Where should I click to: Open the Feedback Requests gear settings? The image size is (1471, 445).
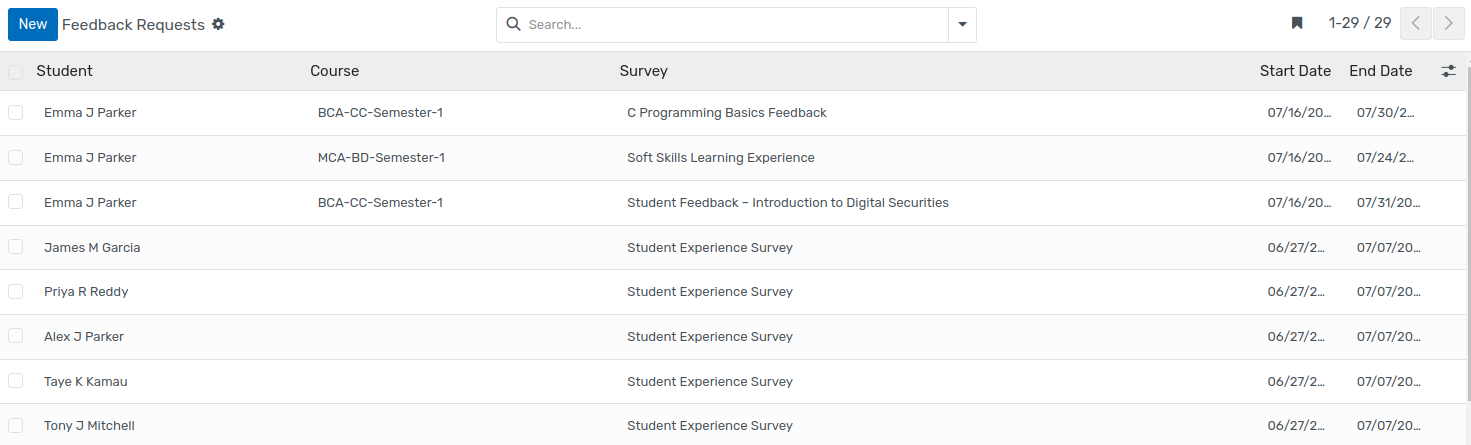218,24
